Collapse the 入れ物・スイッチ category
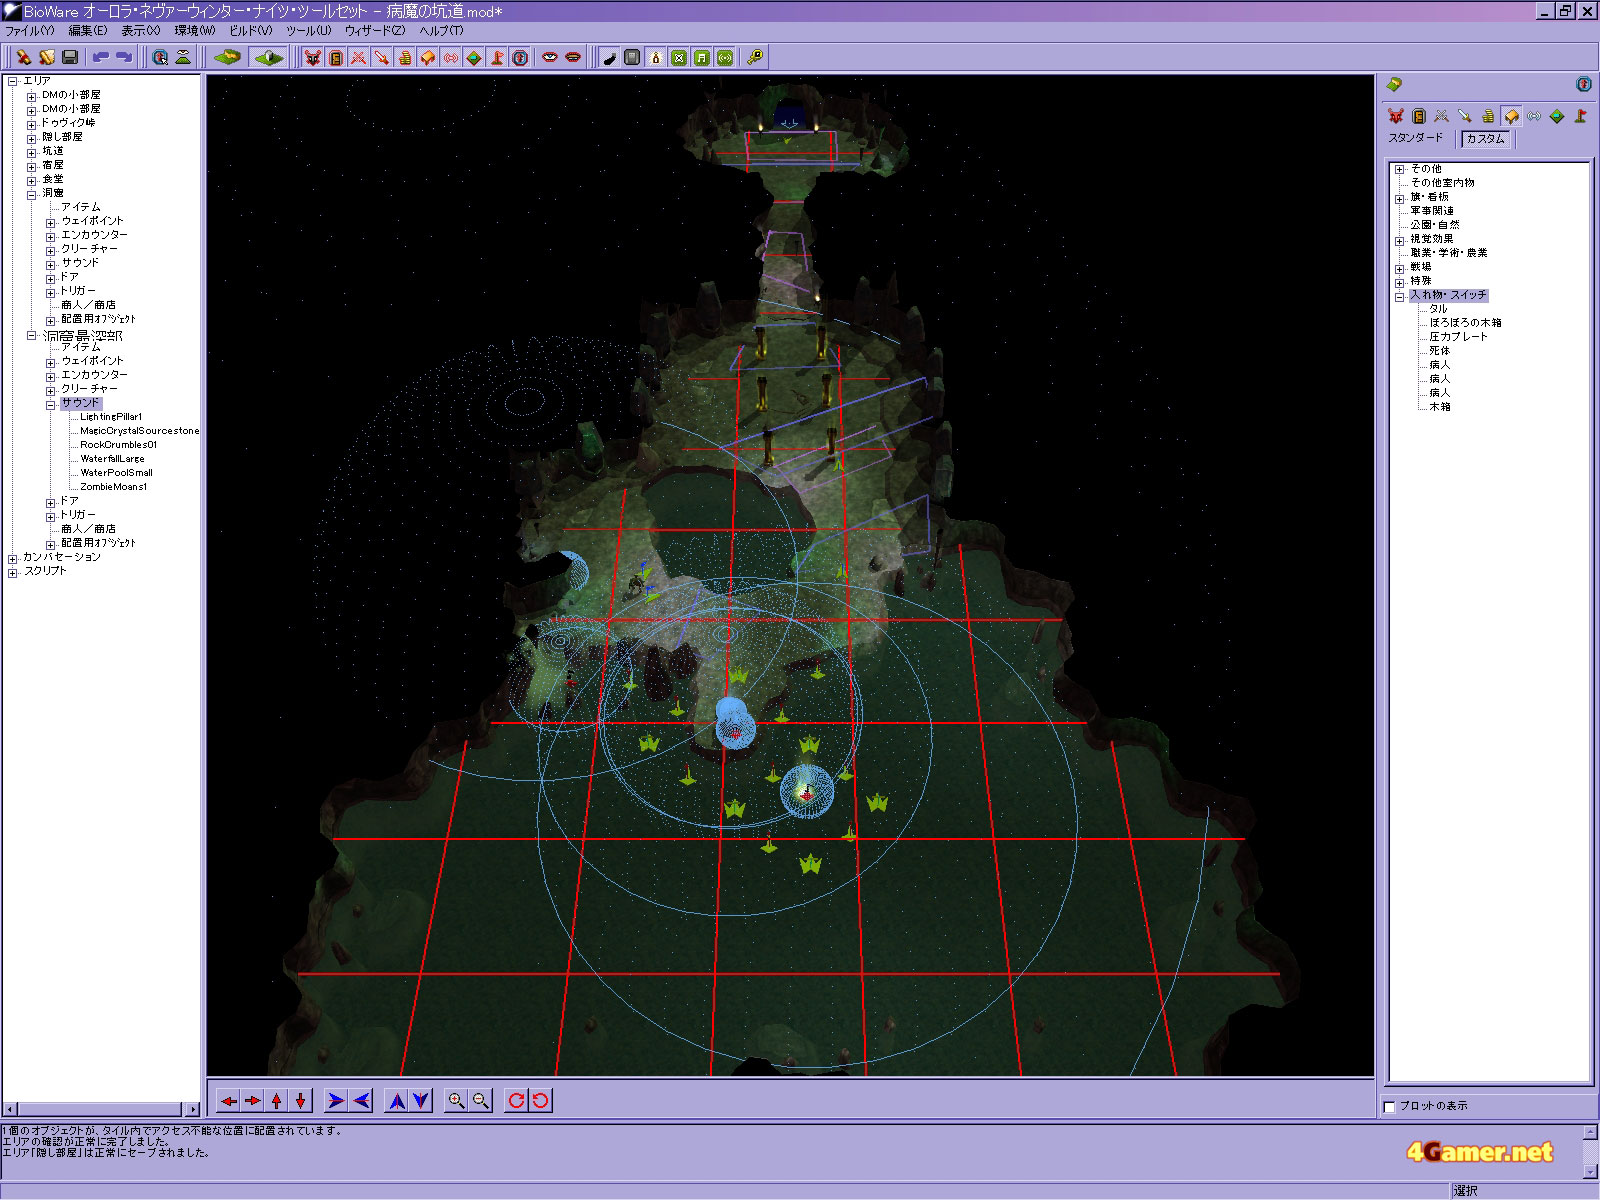Image resolution: width=1600 pixels, height=1200 pixels. click(1400, 296)
